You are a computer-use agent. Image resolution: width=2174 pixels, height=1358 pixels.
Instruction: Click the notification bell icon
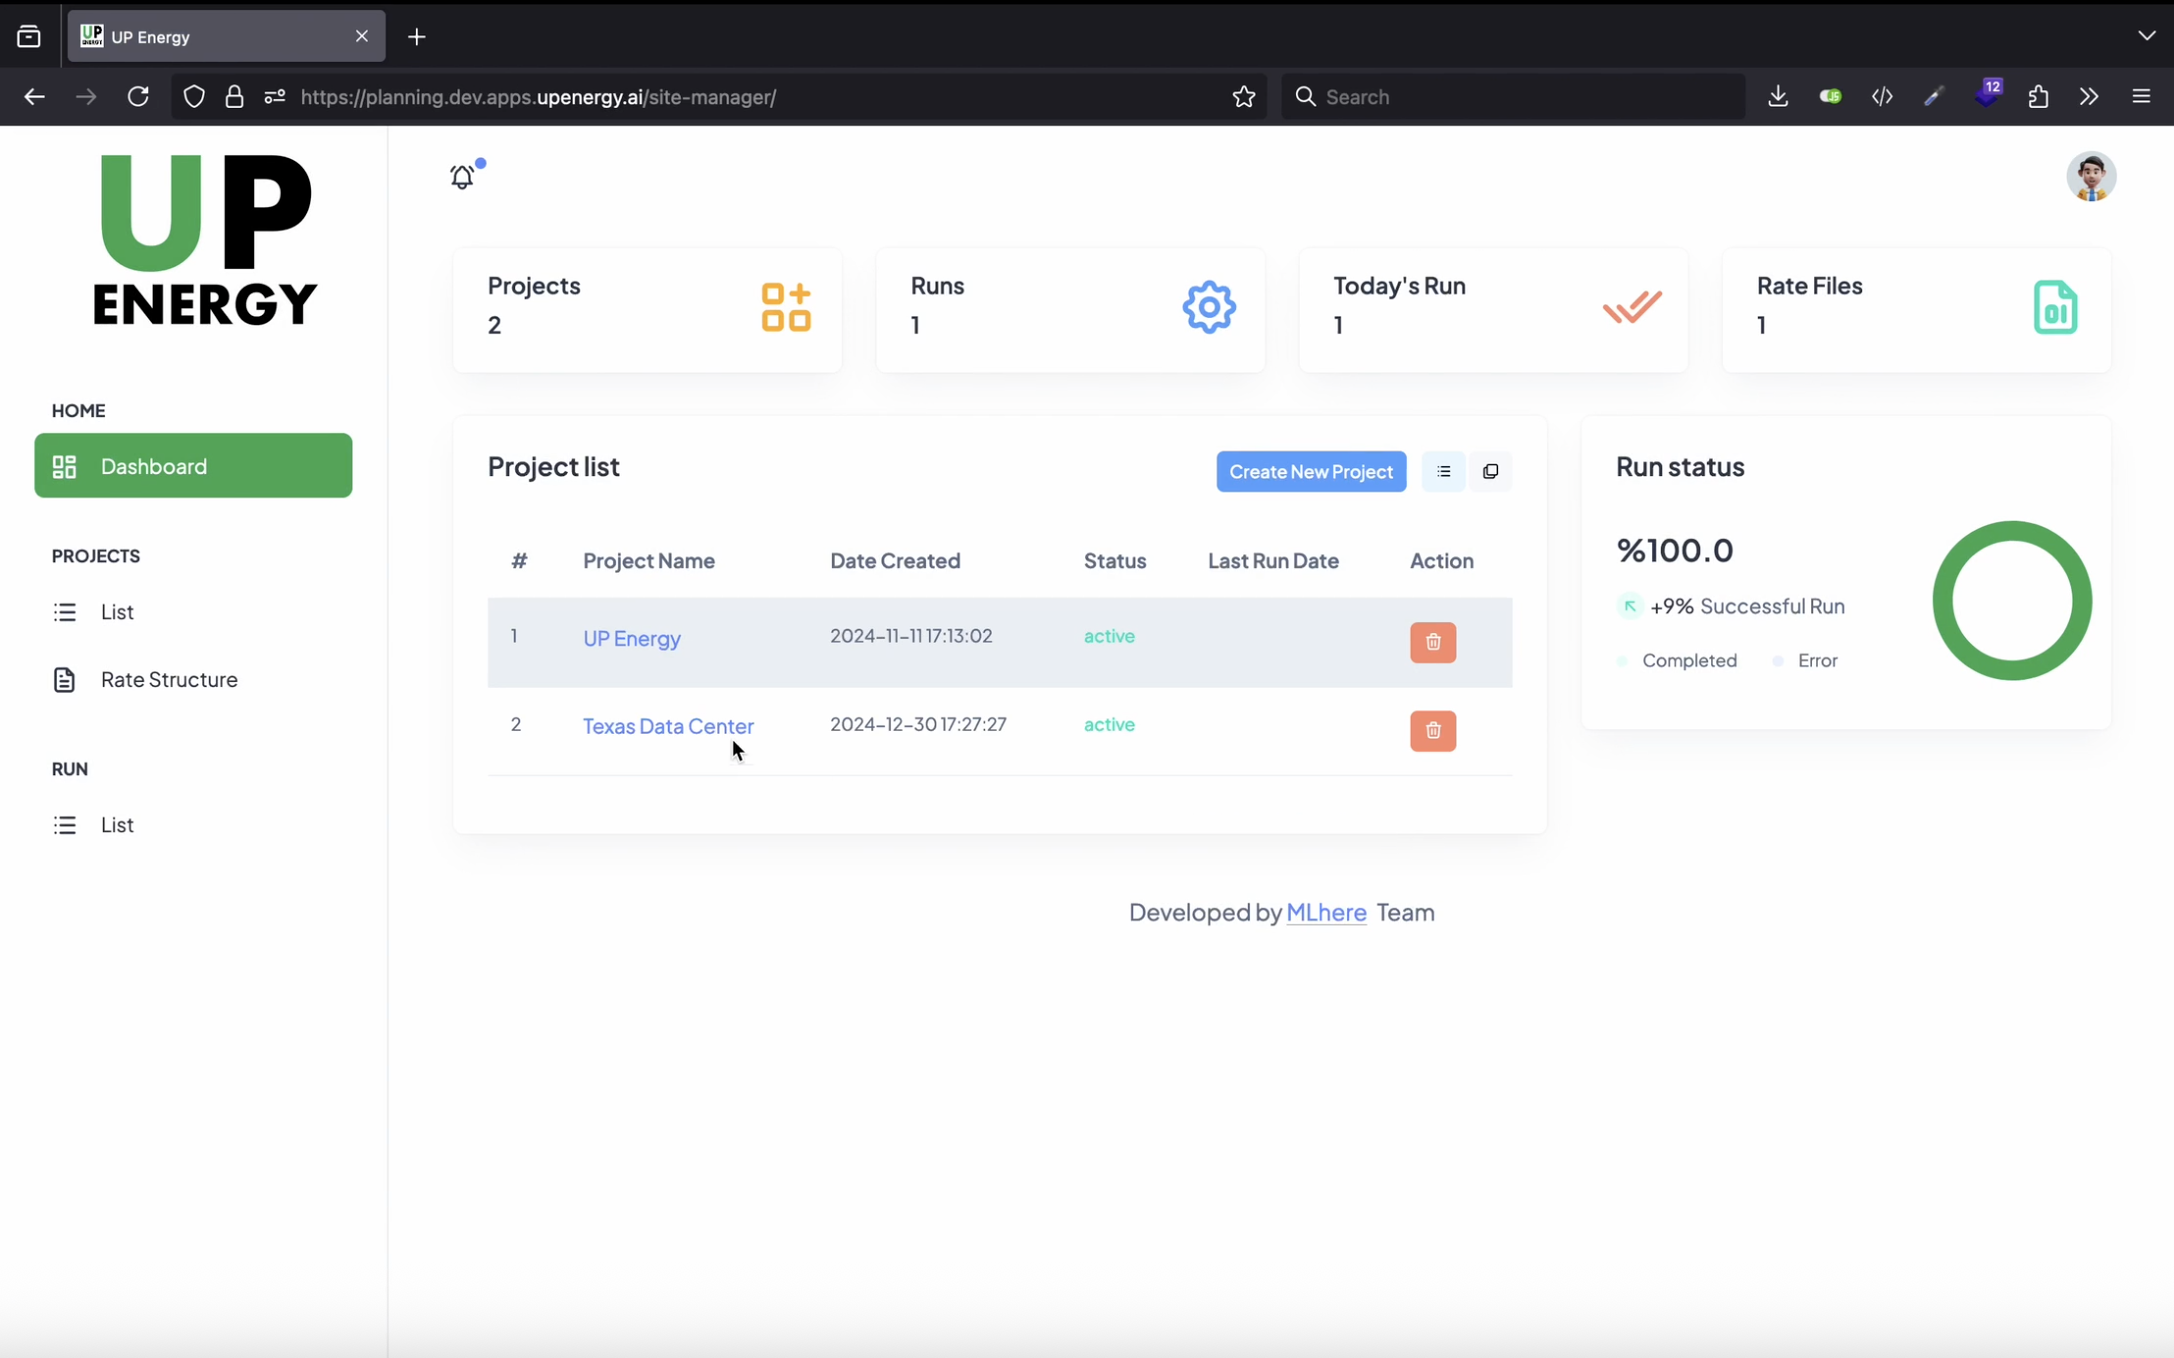point(462,177)
